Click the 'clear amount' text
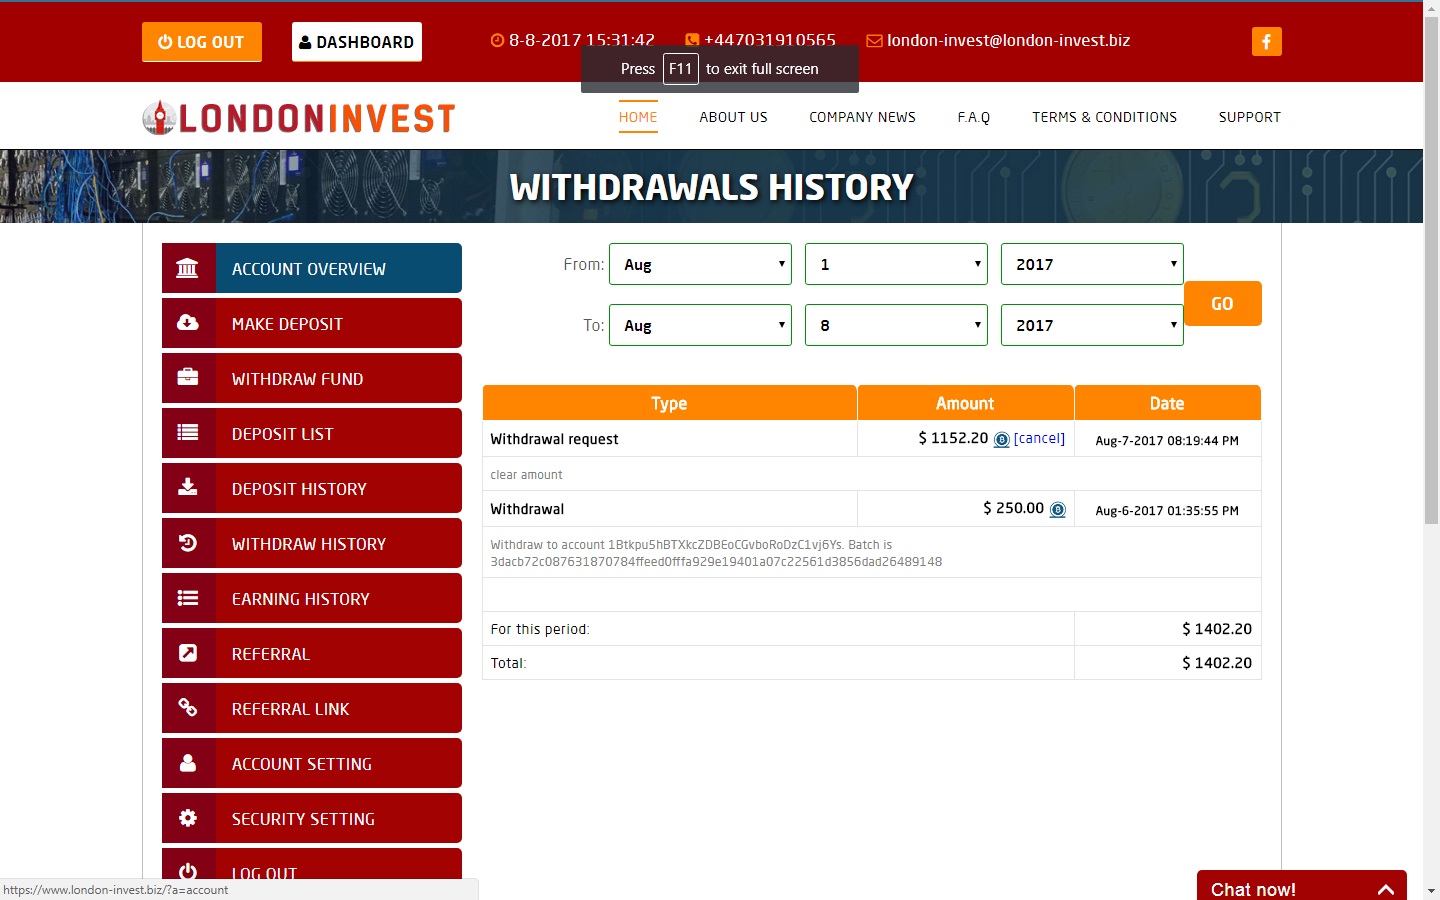 (526, 475)
